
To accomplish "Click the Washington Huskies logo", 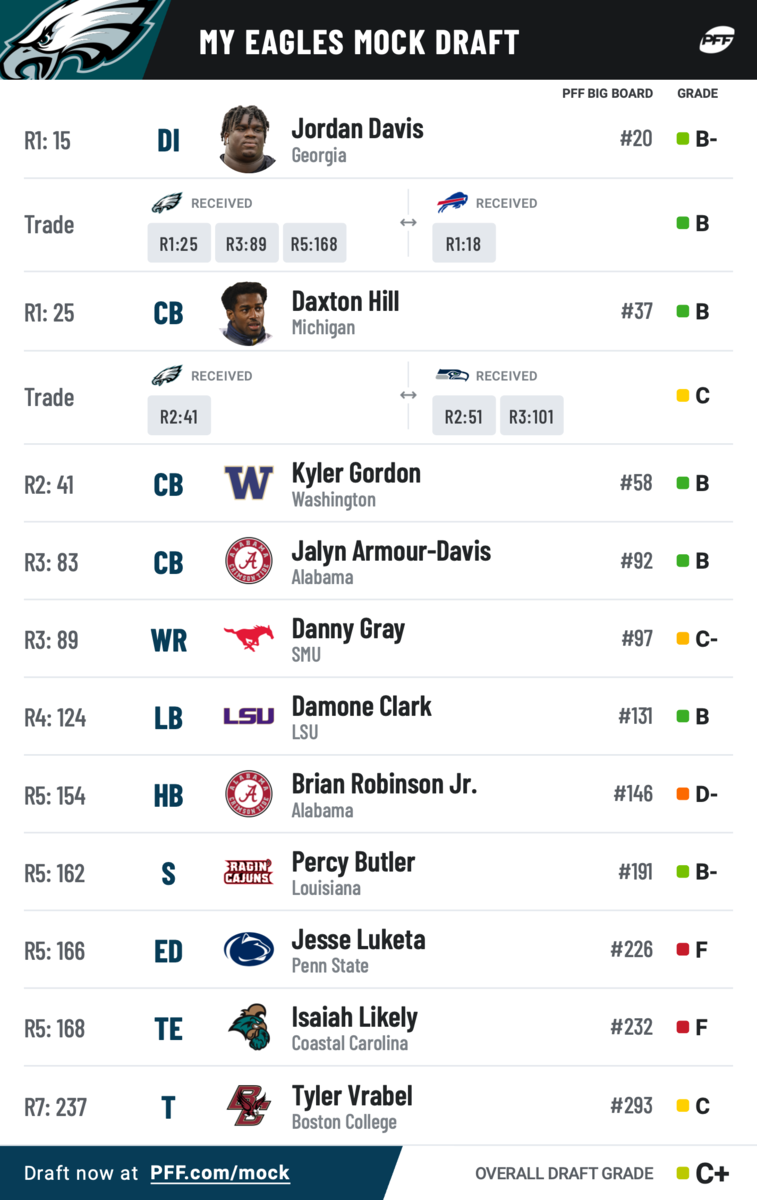I will coord(248,483).
